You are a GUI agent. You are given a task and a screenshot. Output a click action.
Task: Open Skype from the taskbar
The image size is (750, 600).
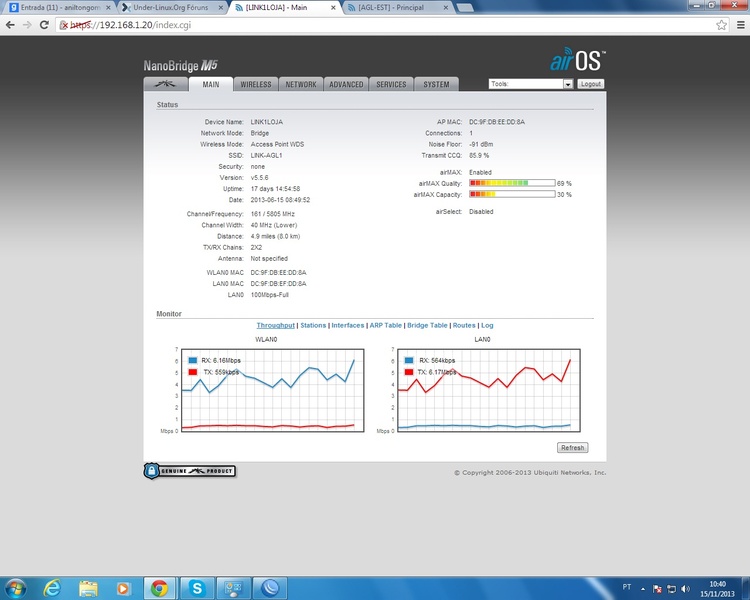click(197, 588)
